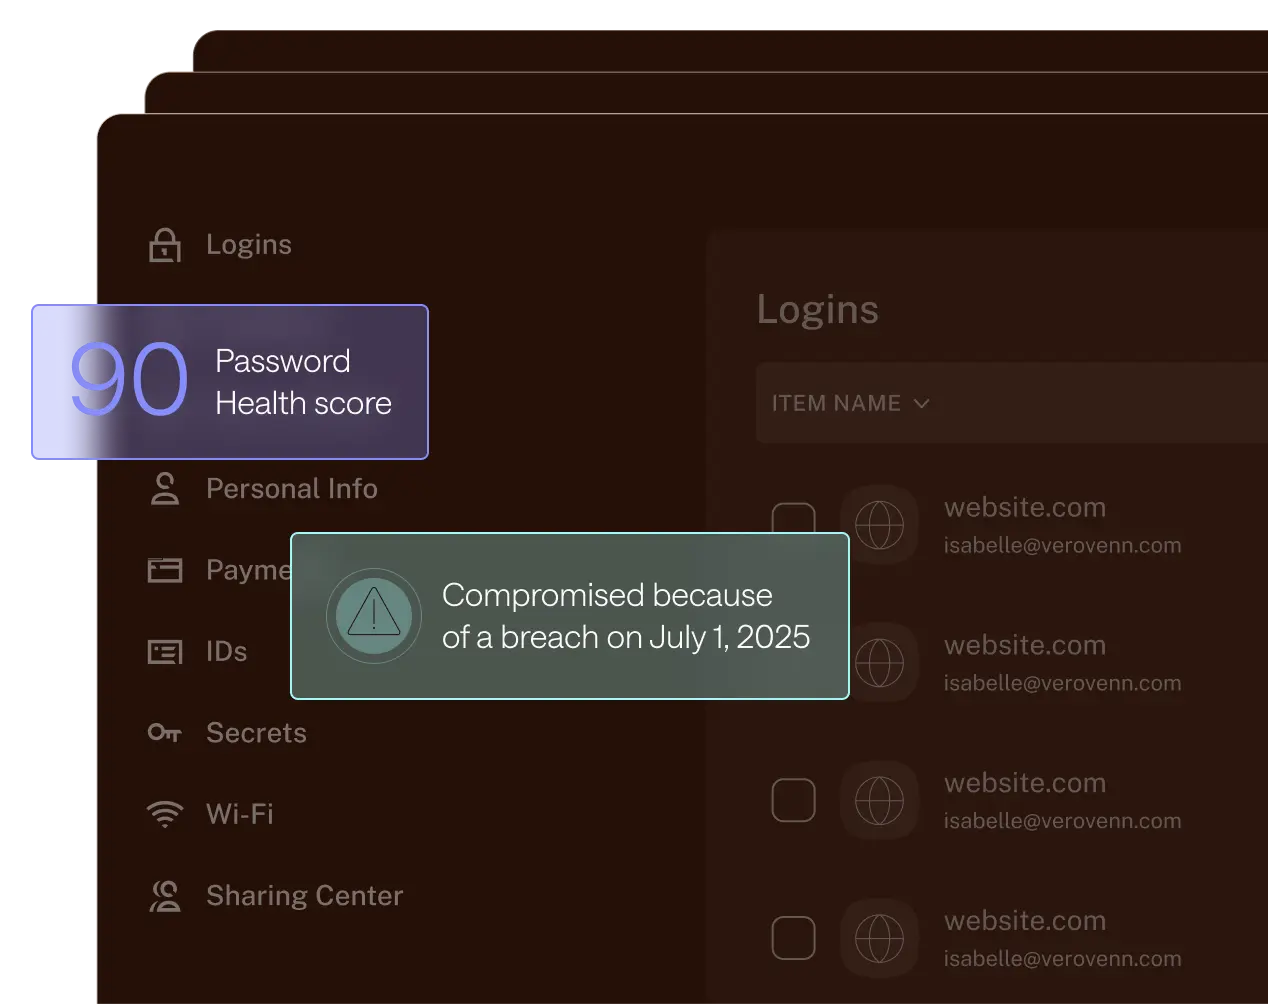Screen dimensions: 1268x1004
Task: Check the first website.com entry checkbox
Action: tap(793, 517)
